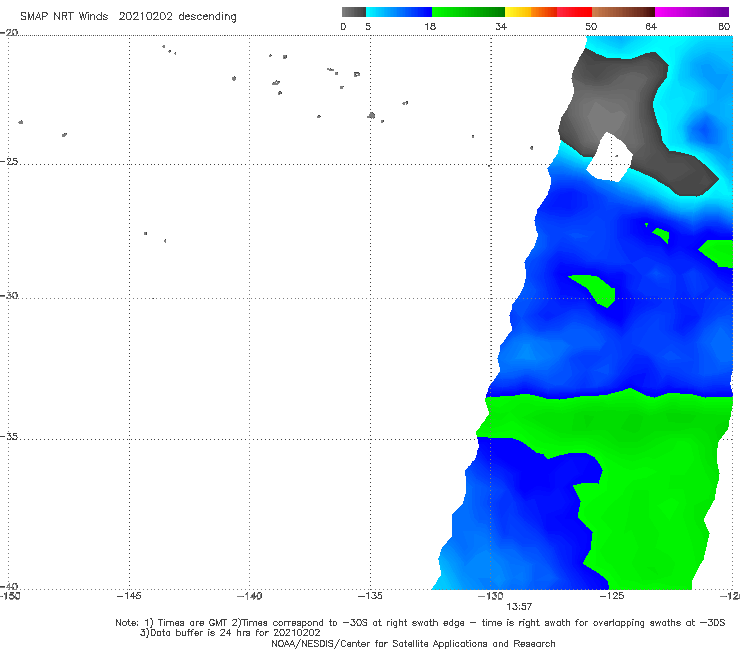The height and width of the screenshot is (650, 740).
Task: Click the color scale label '5'
Action: (368, 26)
